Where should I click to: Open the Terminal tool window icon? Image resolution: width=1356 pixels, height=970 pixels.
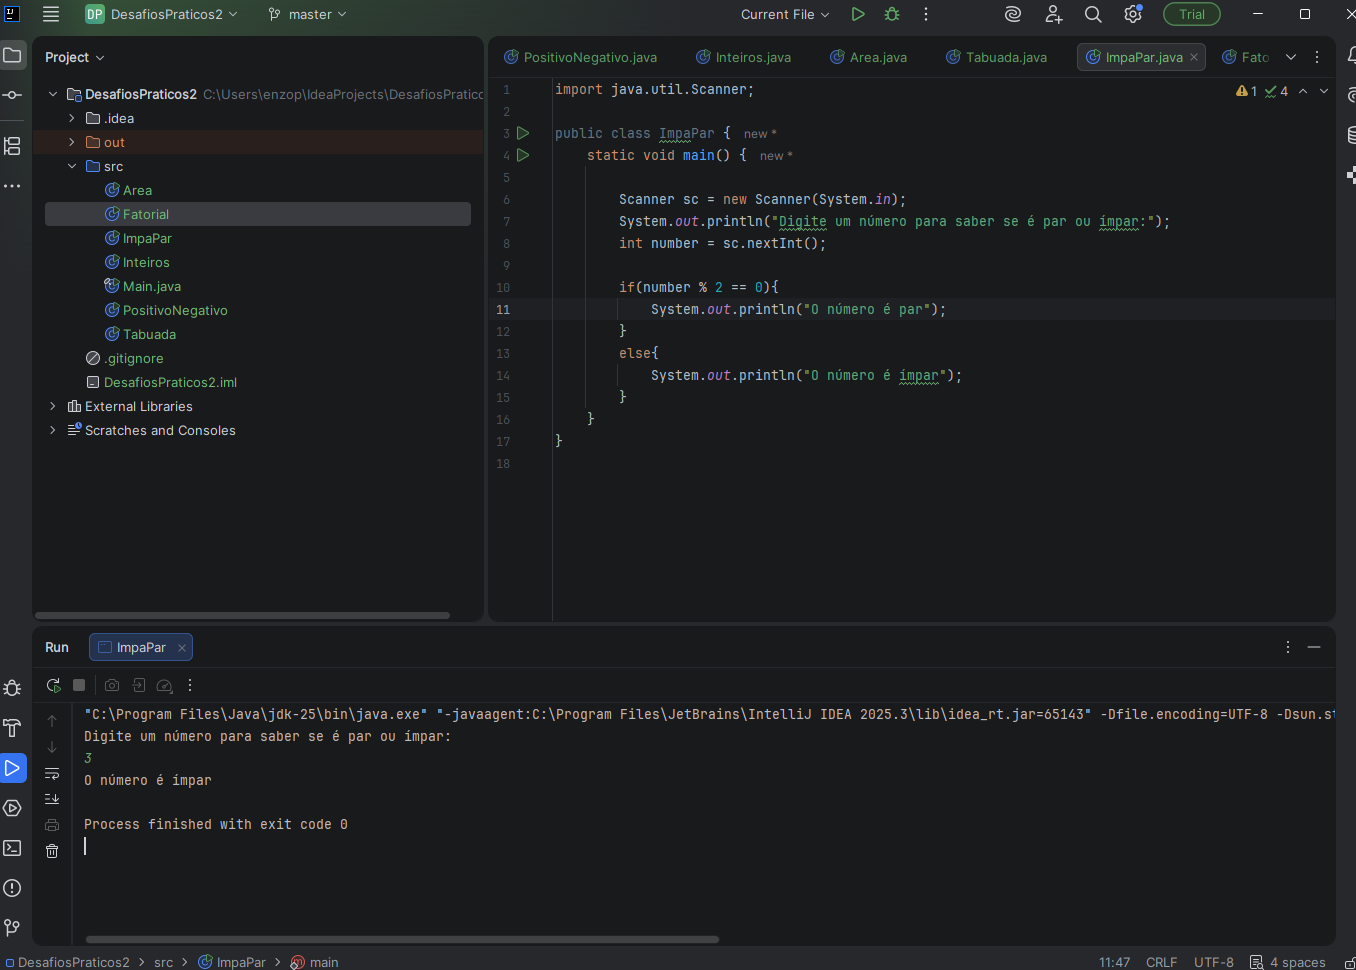(12, 848)
